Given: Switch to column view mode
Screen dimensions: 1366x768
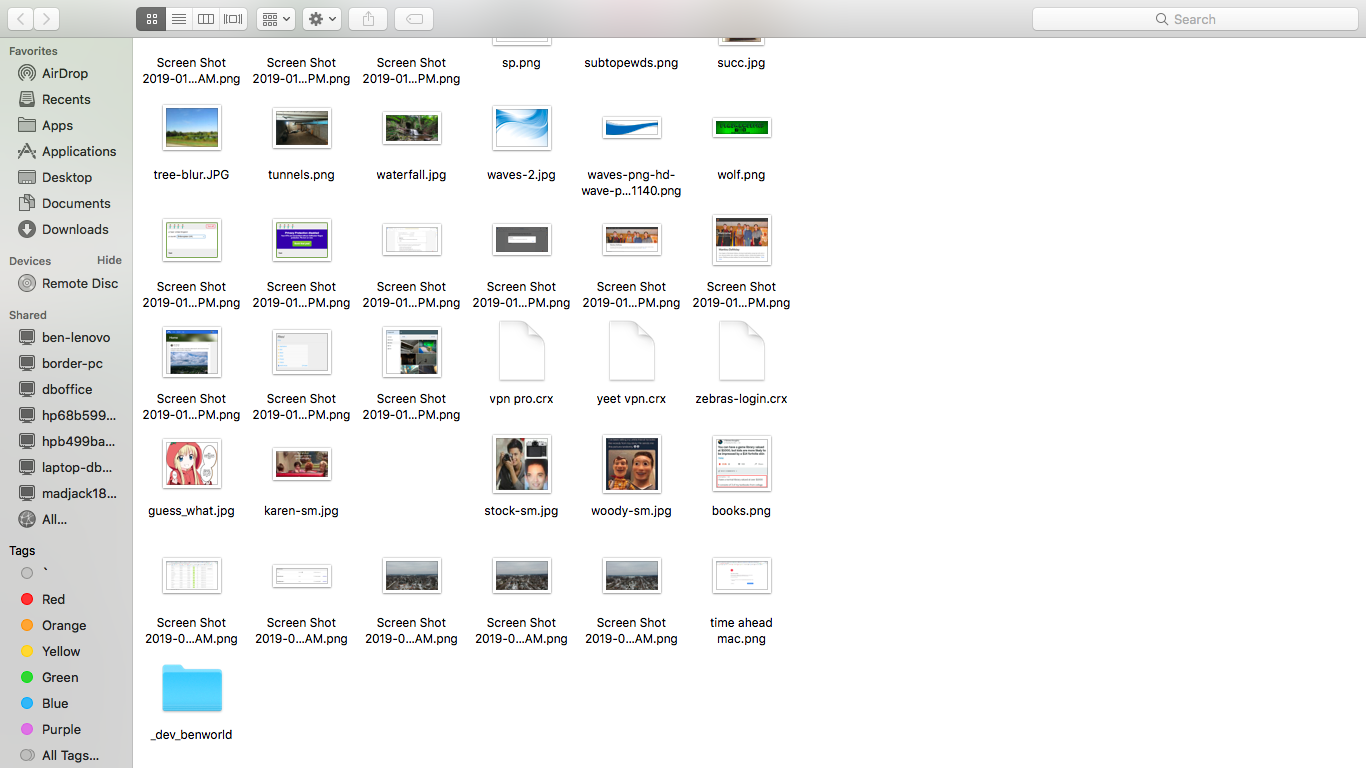Looking at the screenshot, I should [x=205, y=19].
